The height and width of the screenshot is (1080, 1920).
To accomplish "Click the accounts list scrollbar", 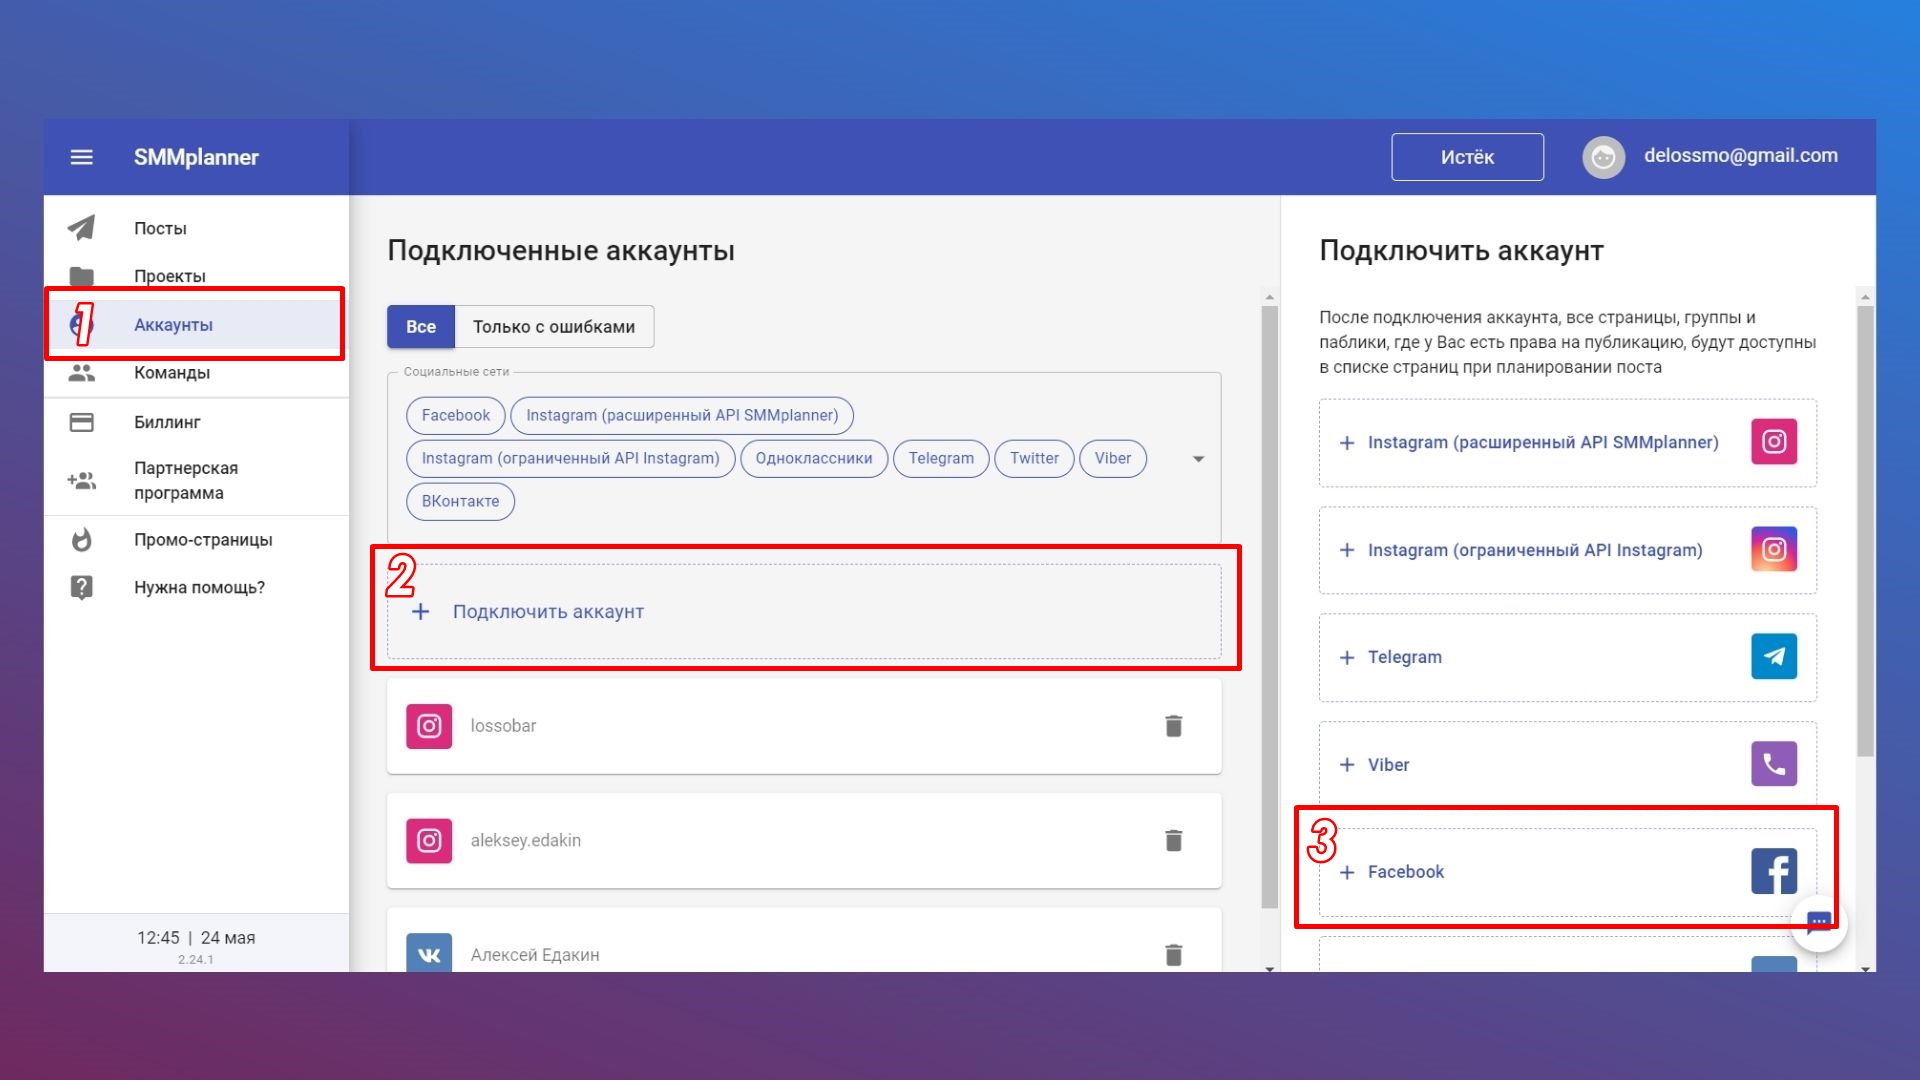I will click(1269, 600).
